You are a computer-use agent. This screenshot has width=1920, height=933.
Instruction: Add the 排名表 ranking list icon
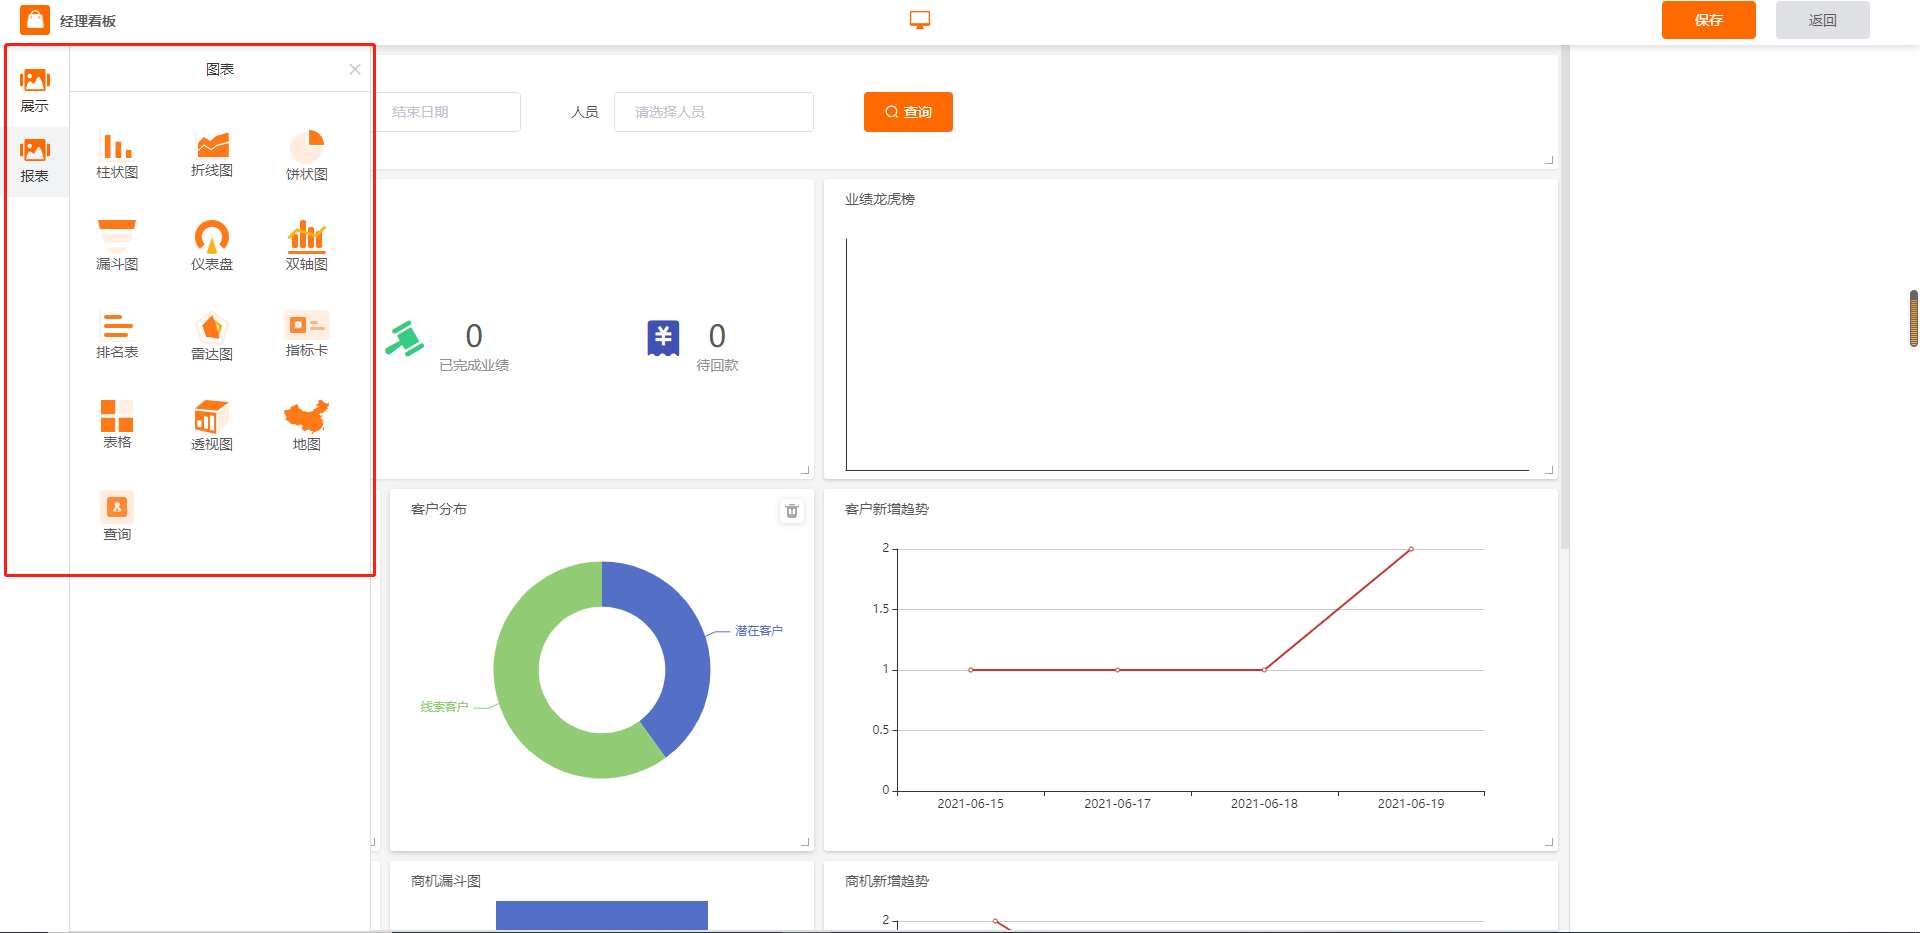click(117, 325)
